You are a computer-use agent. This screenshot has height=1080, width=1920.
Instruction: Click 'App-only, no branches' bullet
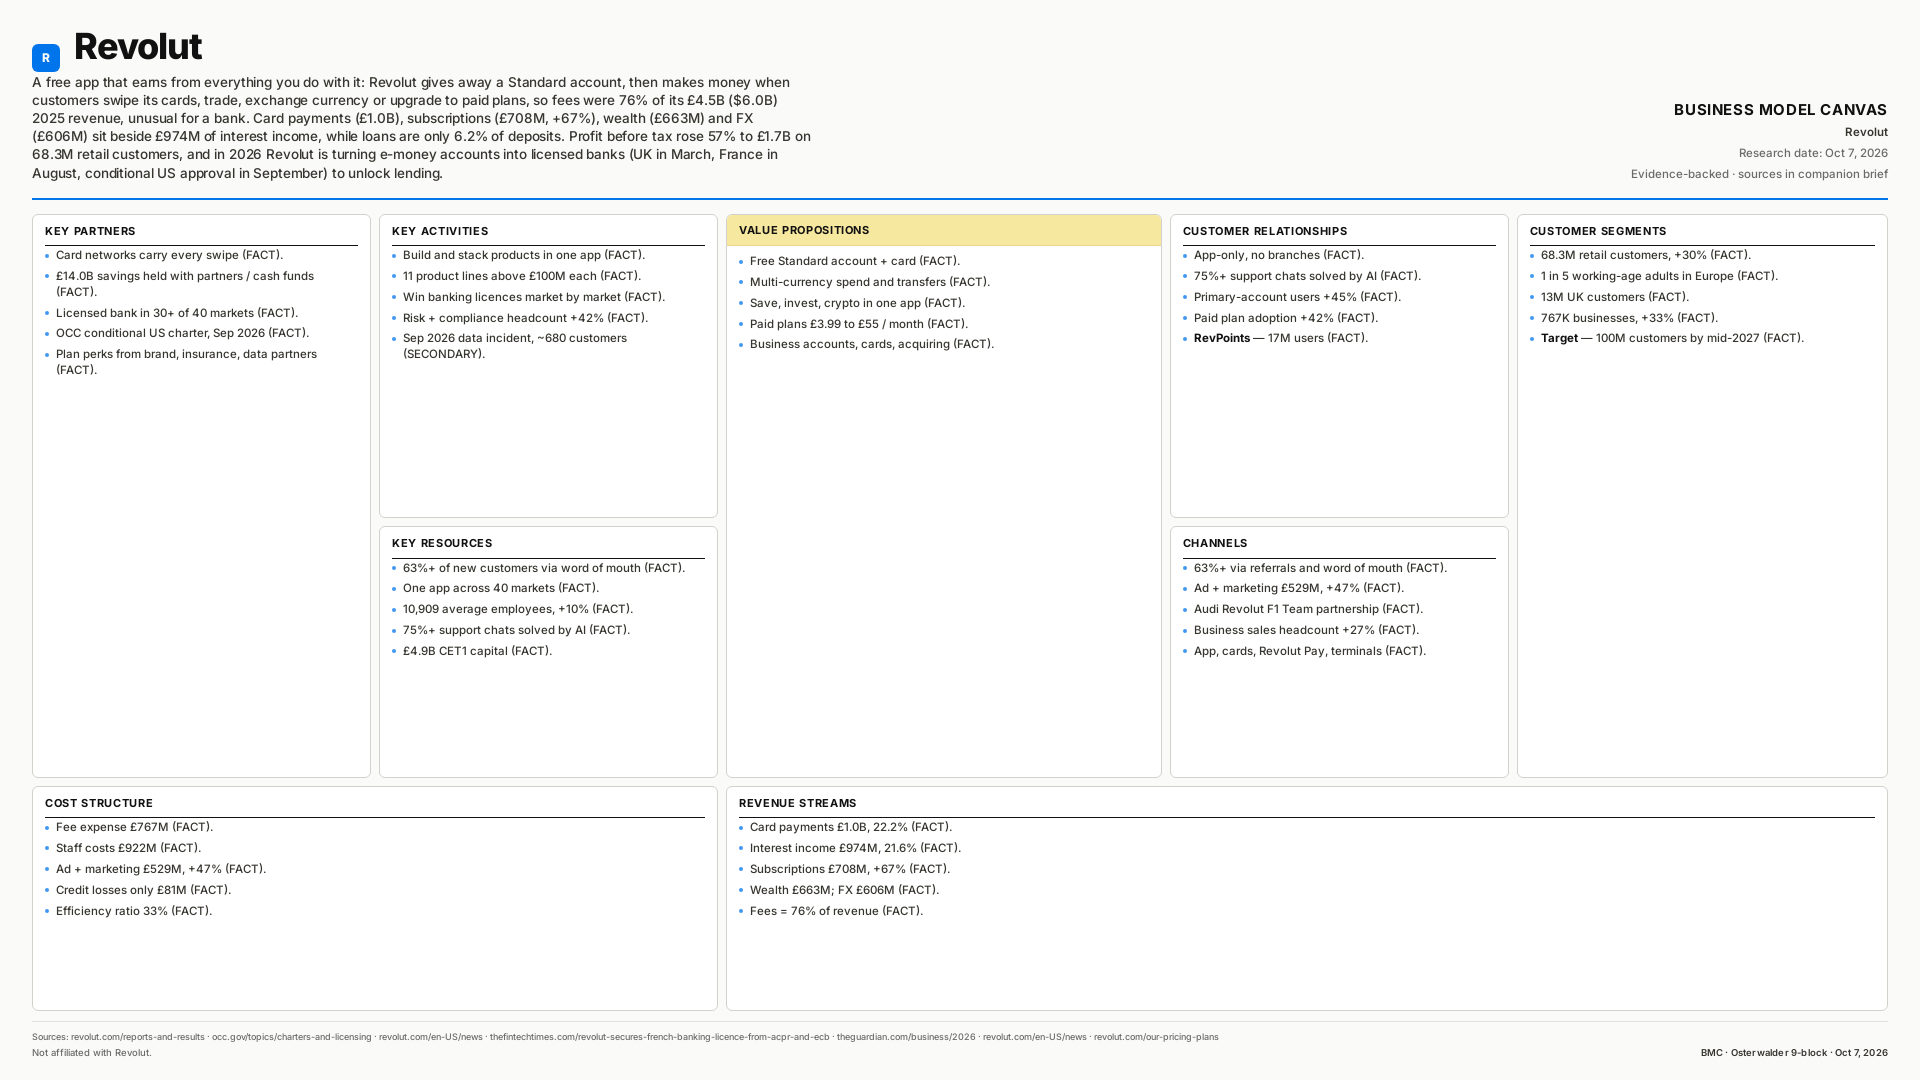pyautogui.click(x=1279, y=255)
